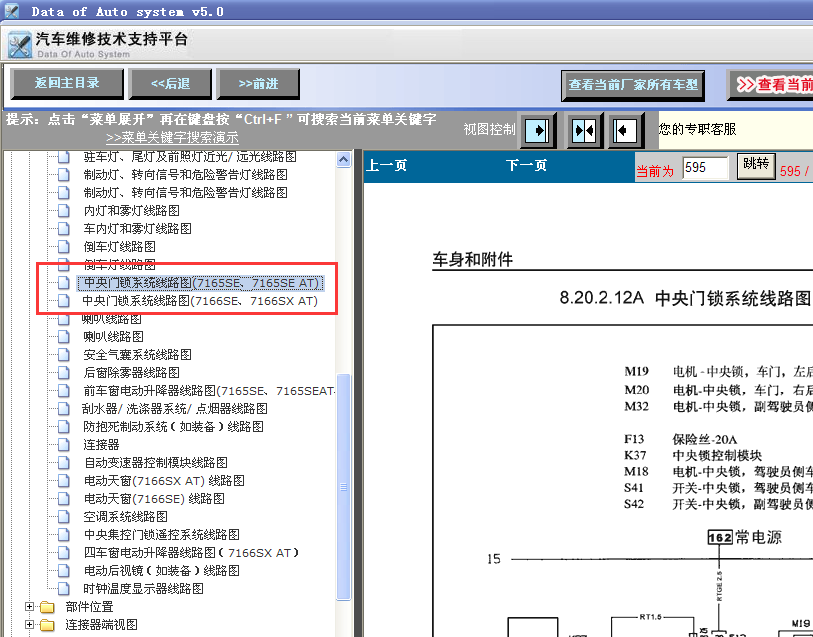Screen dimensions: 813x637
Task: Click the 部件位置 folder icon
Action: [47, 606]
